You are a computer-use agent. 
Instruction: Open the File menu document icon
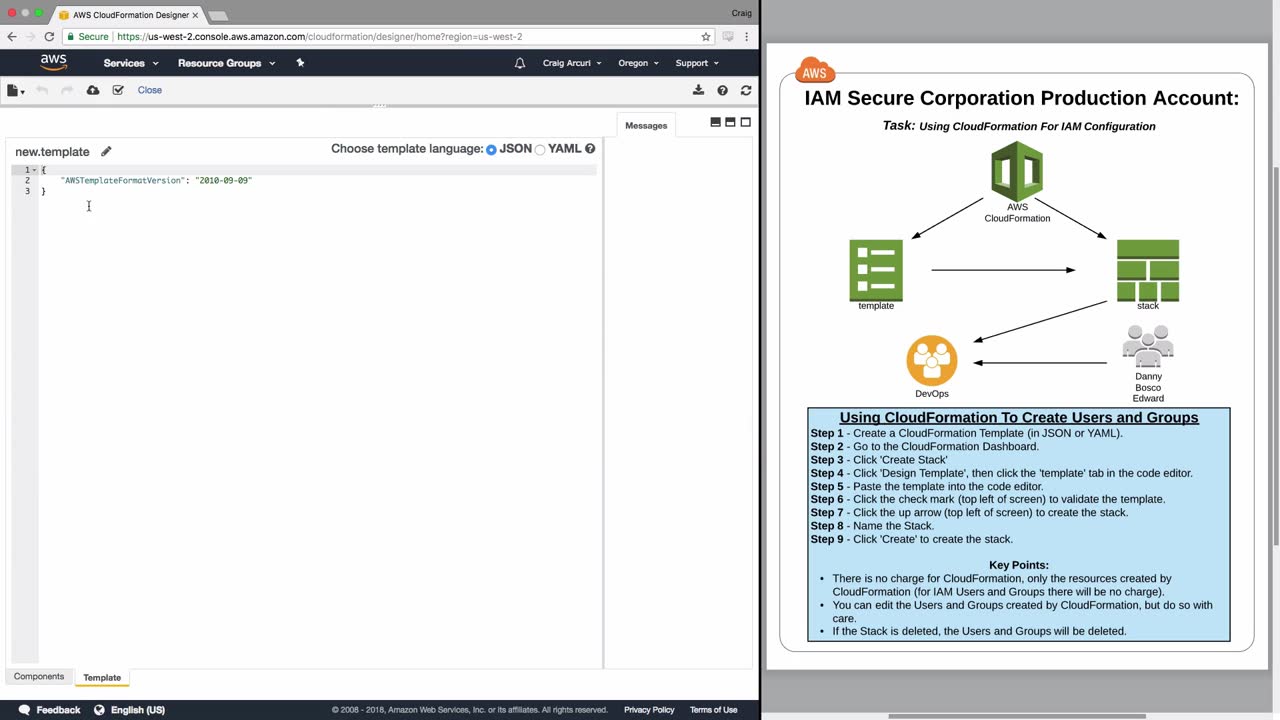click(14, 90)
